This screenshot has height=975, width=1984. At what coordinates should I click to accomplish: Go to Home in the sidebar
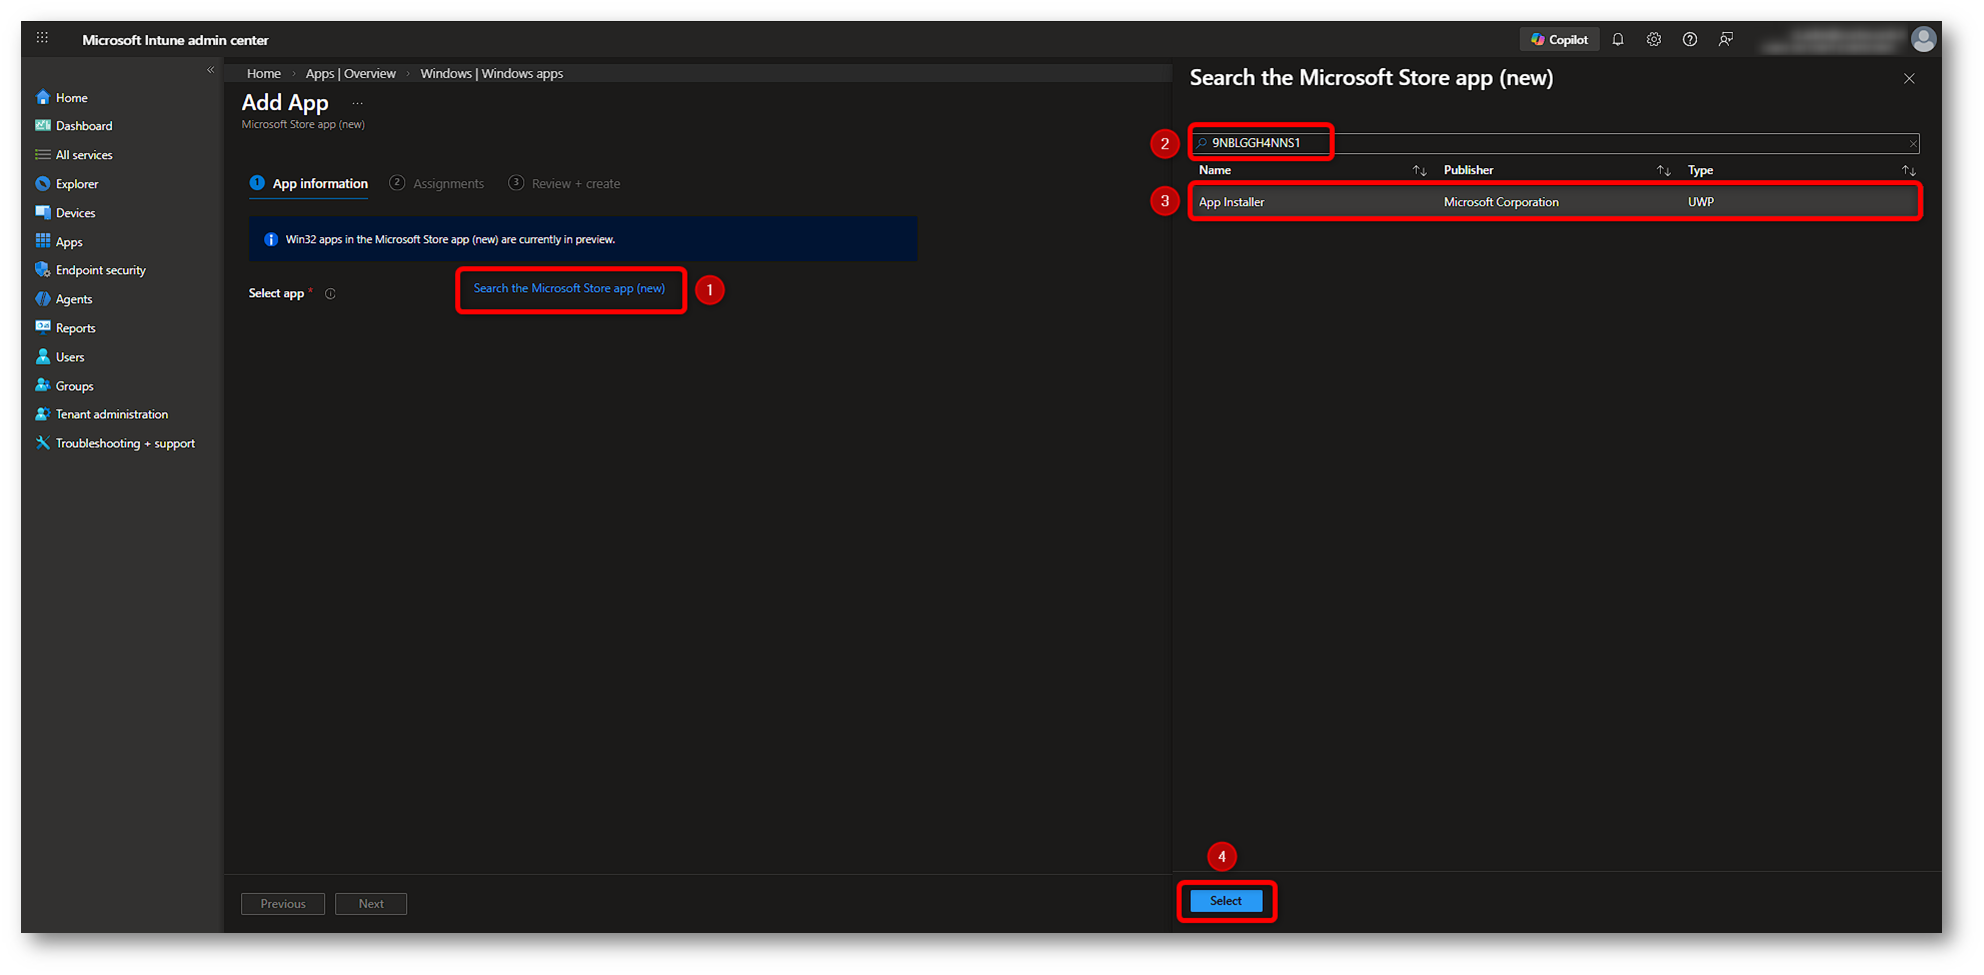[72, 98]
